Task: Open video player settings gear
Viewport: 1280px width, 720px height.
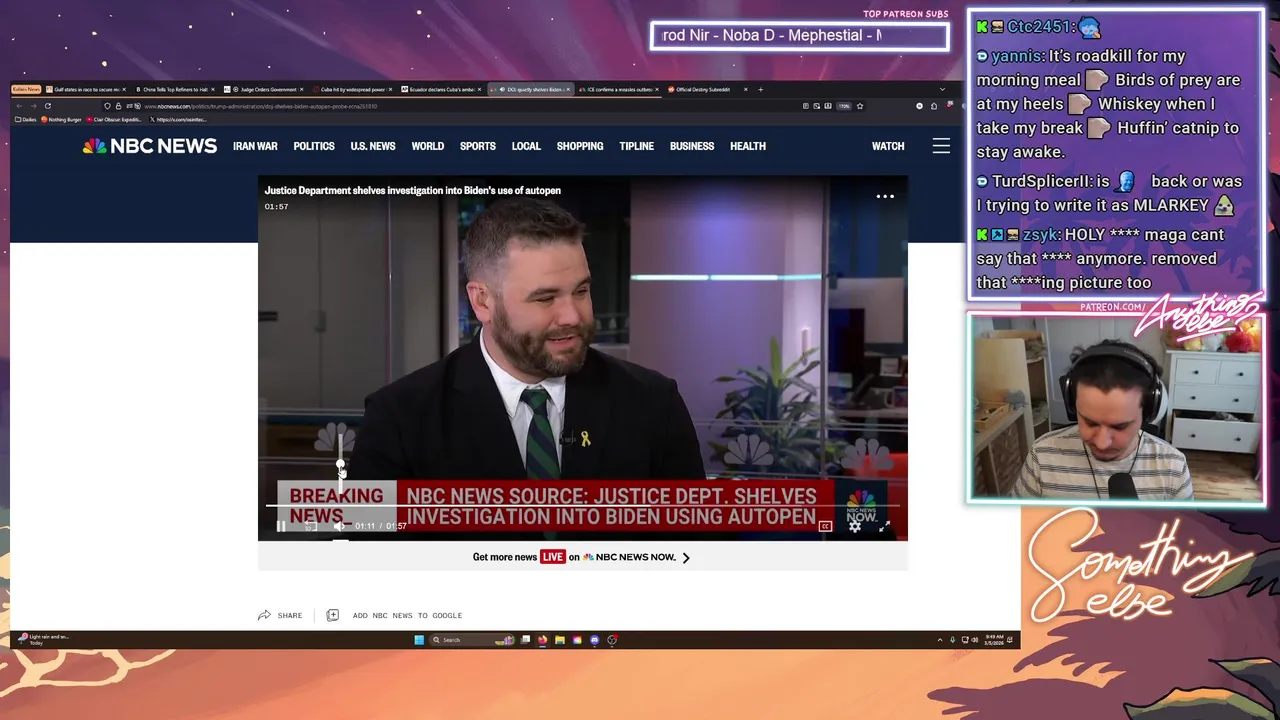Action: (855, 526)
